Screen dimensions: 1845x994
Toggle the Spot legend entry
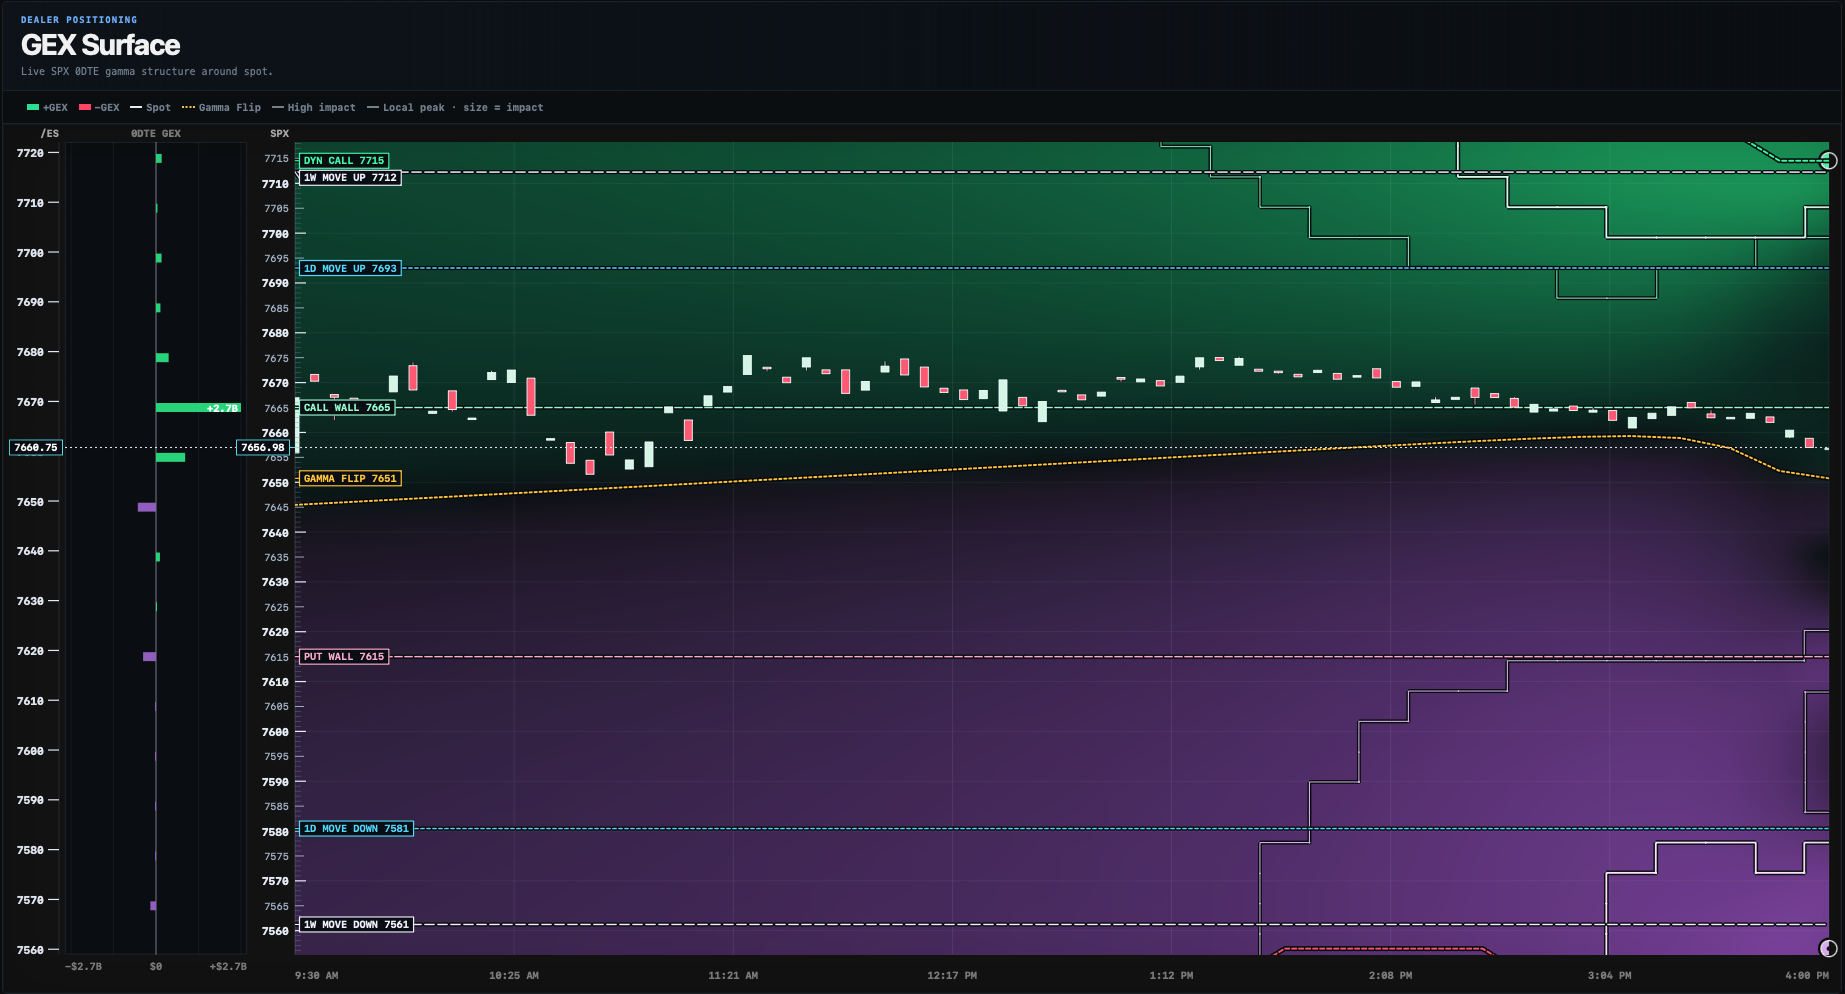(150, 107)
